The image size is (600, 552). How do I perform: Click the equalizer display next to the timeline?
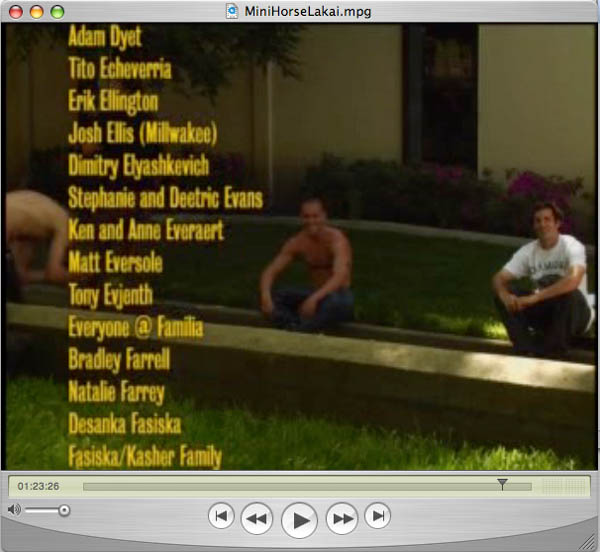[x=565, y=487]
